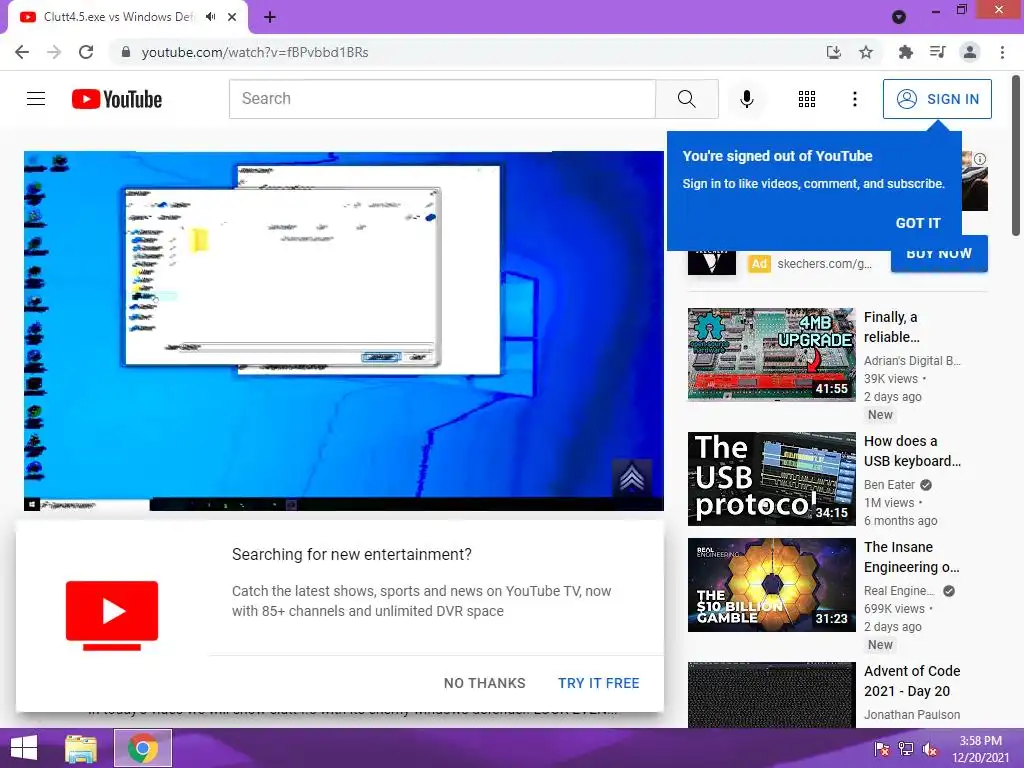The width and height of the screenshot is (1024, 768).
Task: Reload the YouTube page
Action: click(86, 52)
